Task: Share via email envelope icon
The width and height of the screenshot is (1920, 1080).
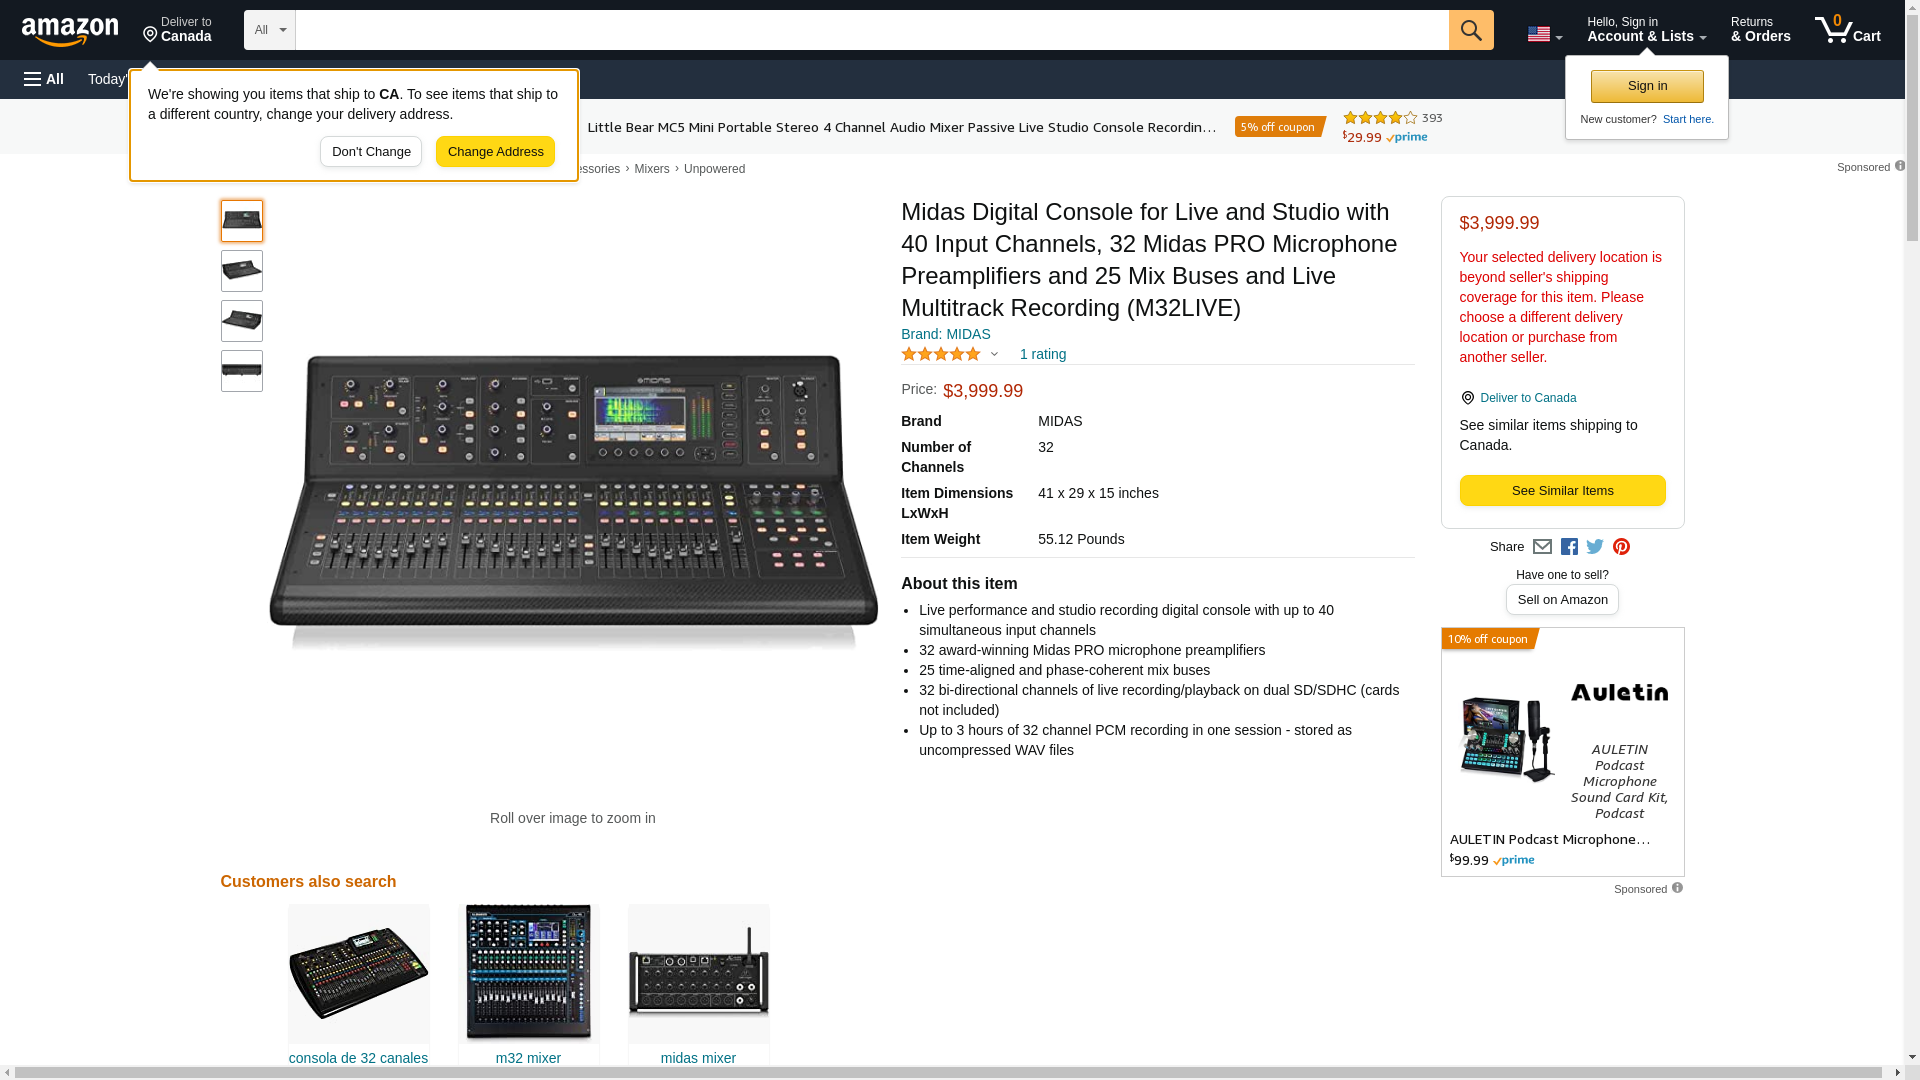Action: pyautogui.click(x=1542, y=547)
